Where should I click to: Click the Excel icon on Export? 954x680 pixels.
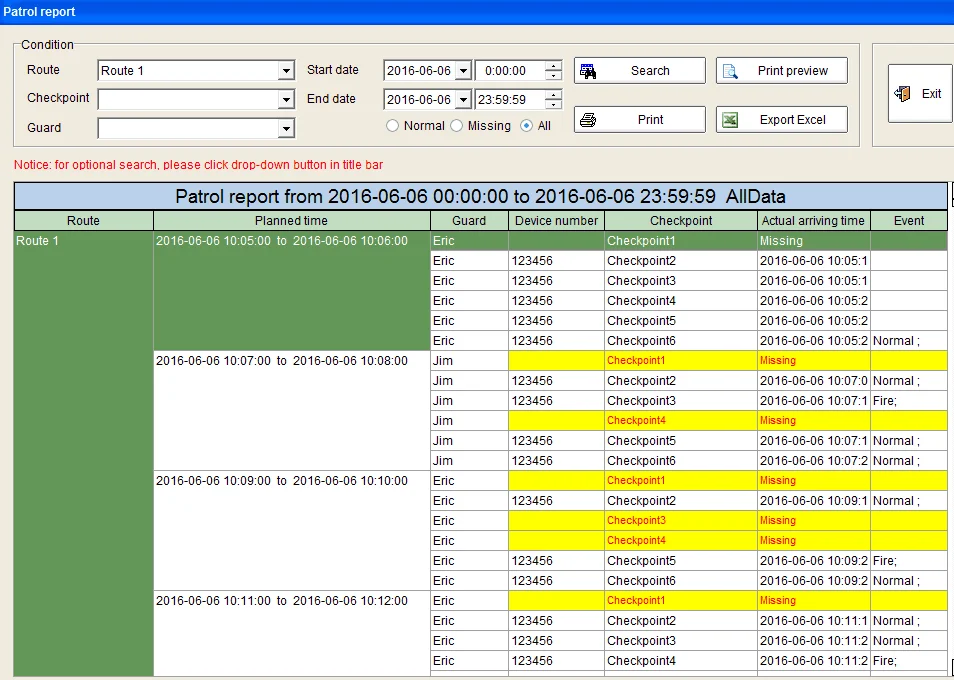point(731,120)
